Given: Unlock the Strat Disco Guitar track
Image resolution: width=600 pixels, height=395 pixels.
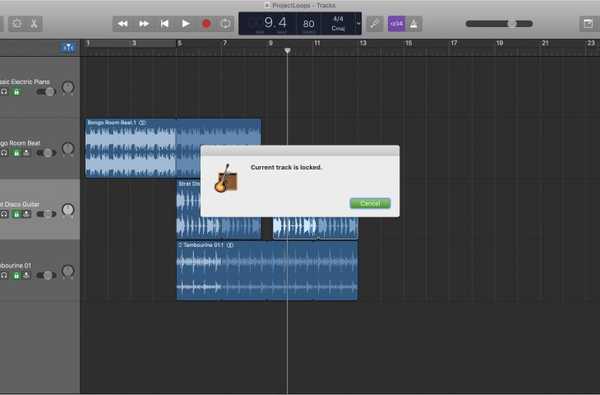Looking at the screenshot, I should [16, 214].
